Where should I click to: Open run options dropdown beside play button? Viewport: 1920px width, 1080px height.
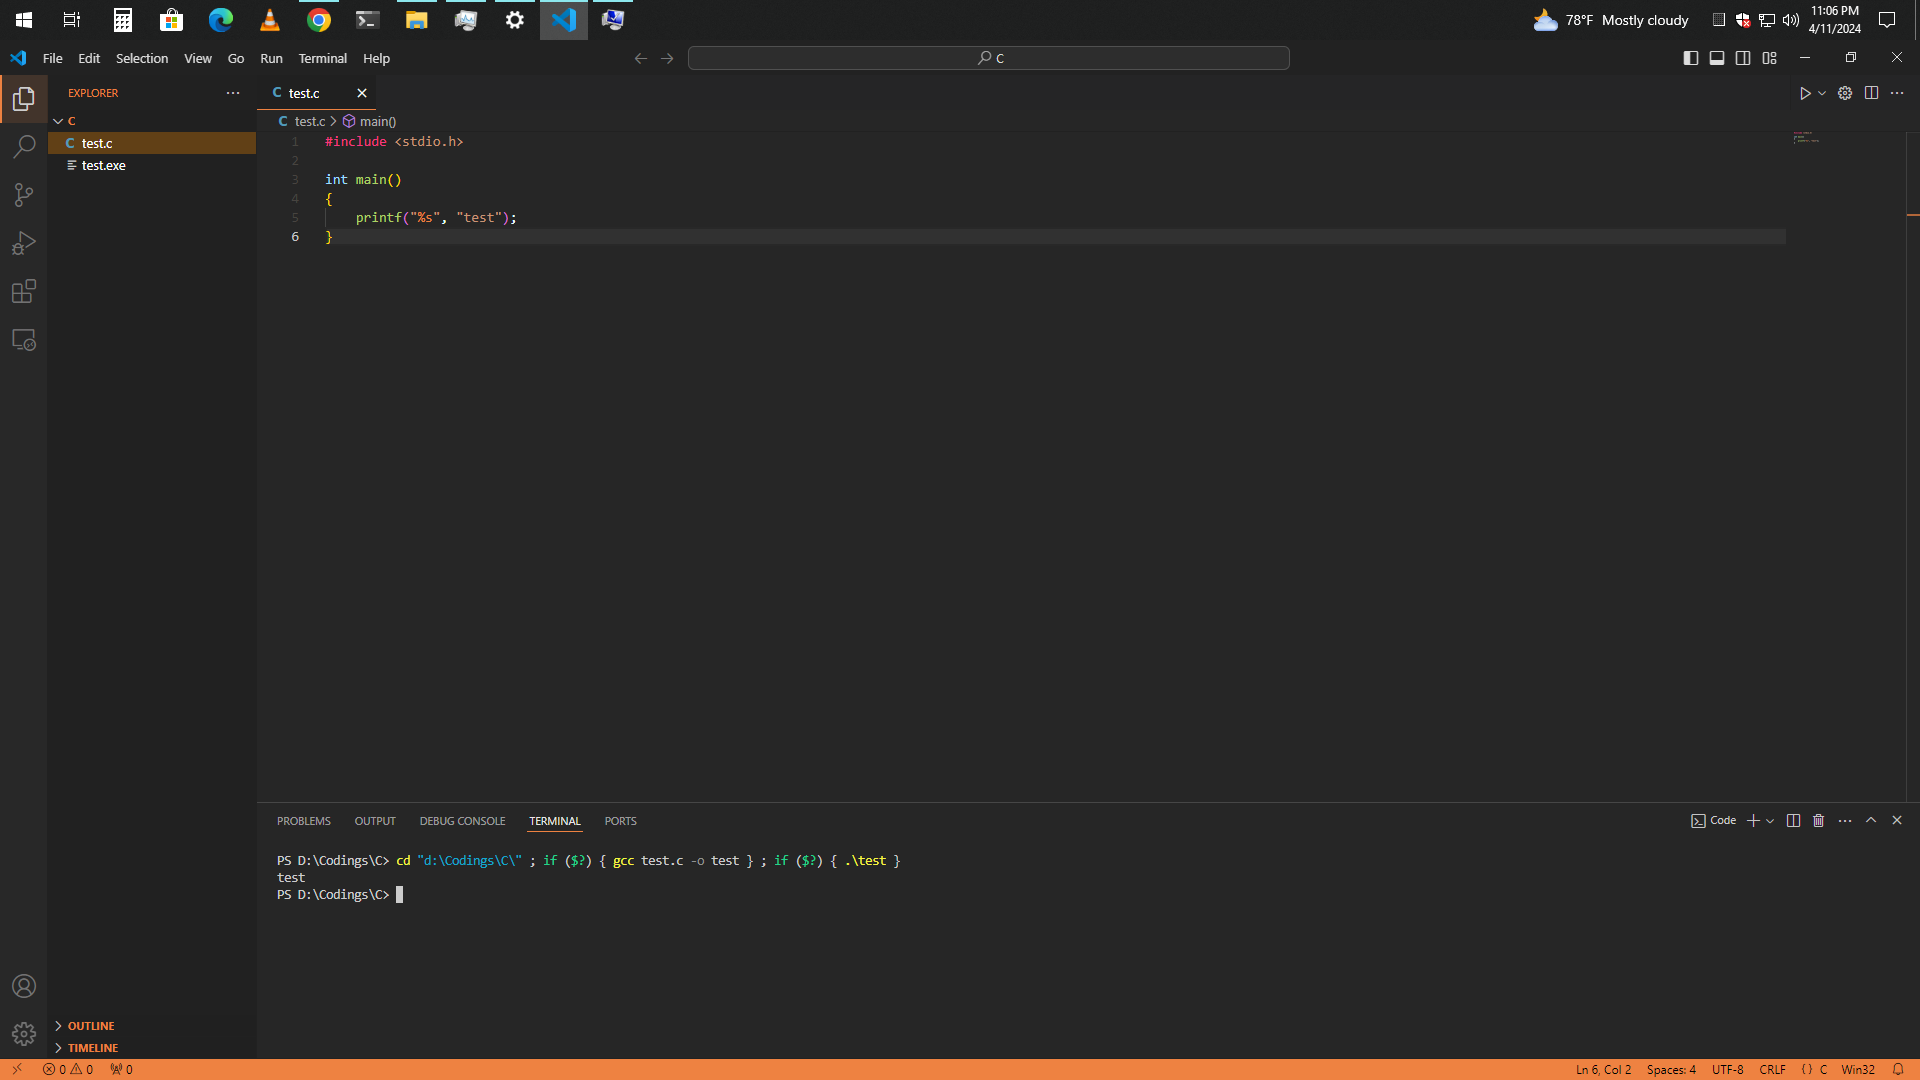coord(1822,93)
